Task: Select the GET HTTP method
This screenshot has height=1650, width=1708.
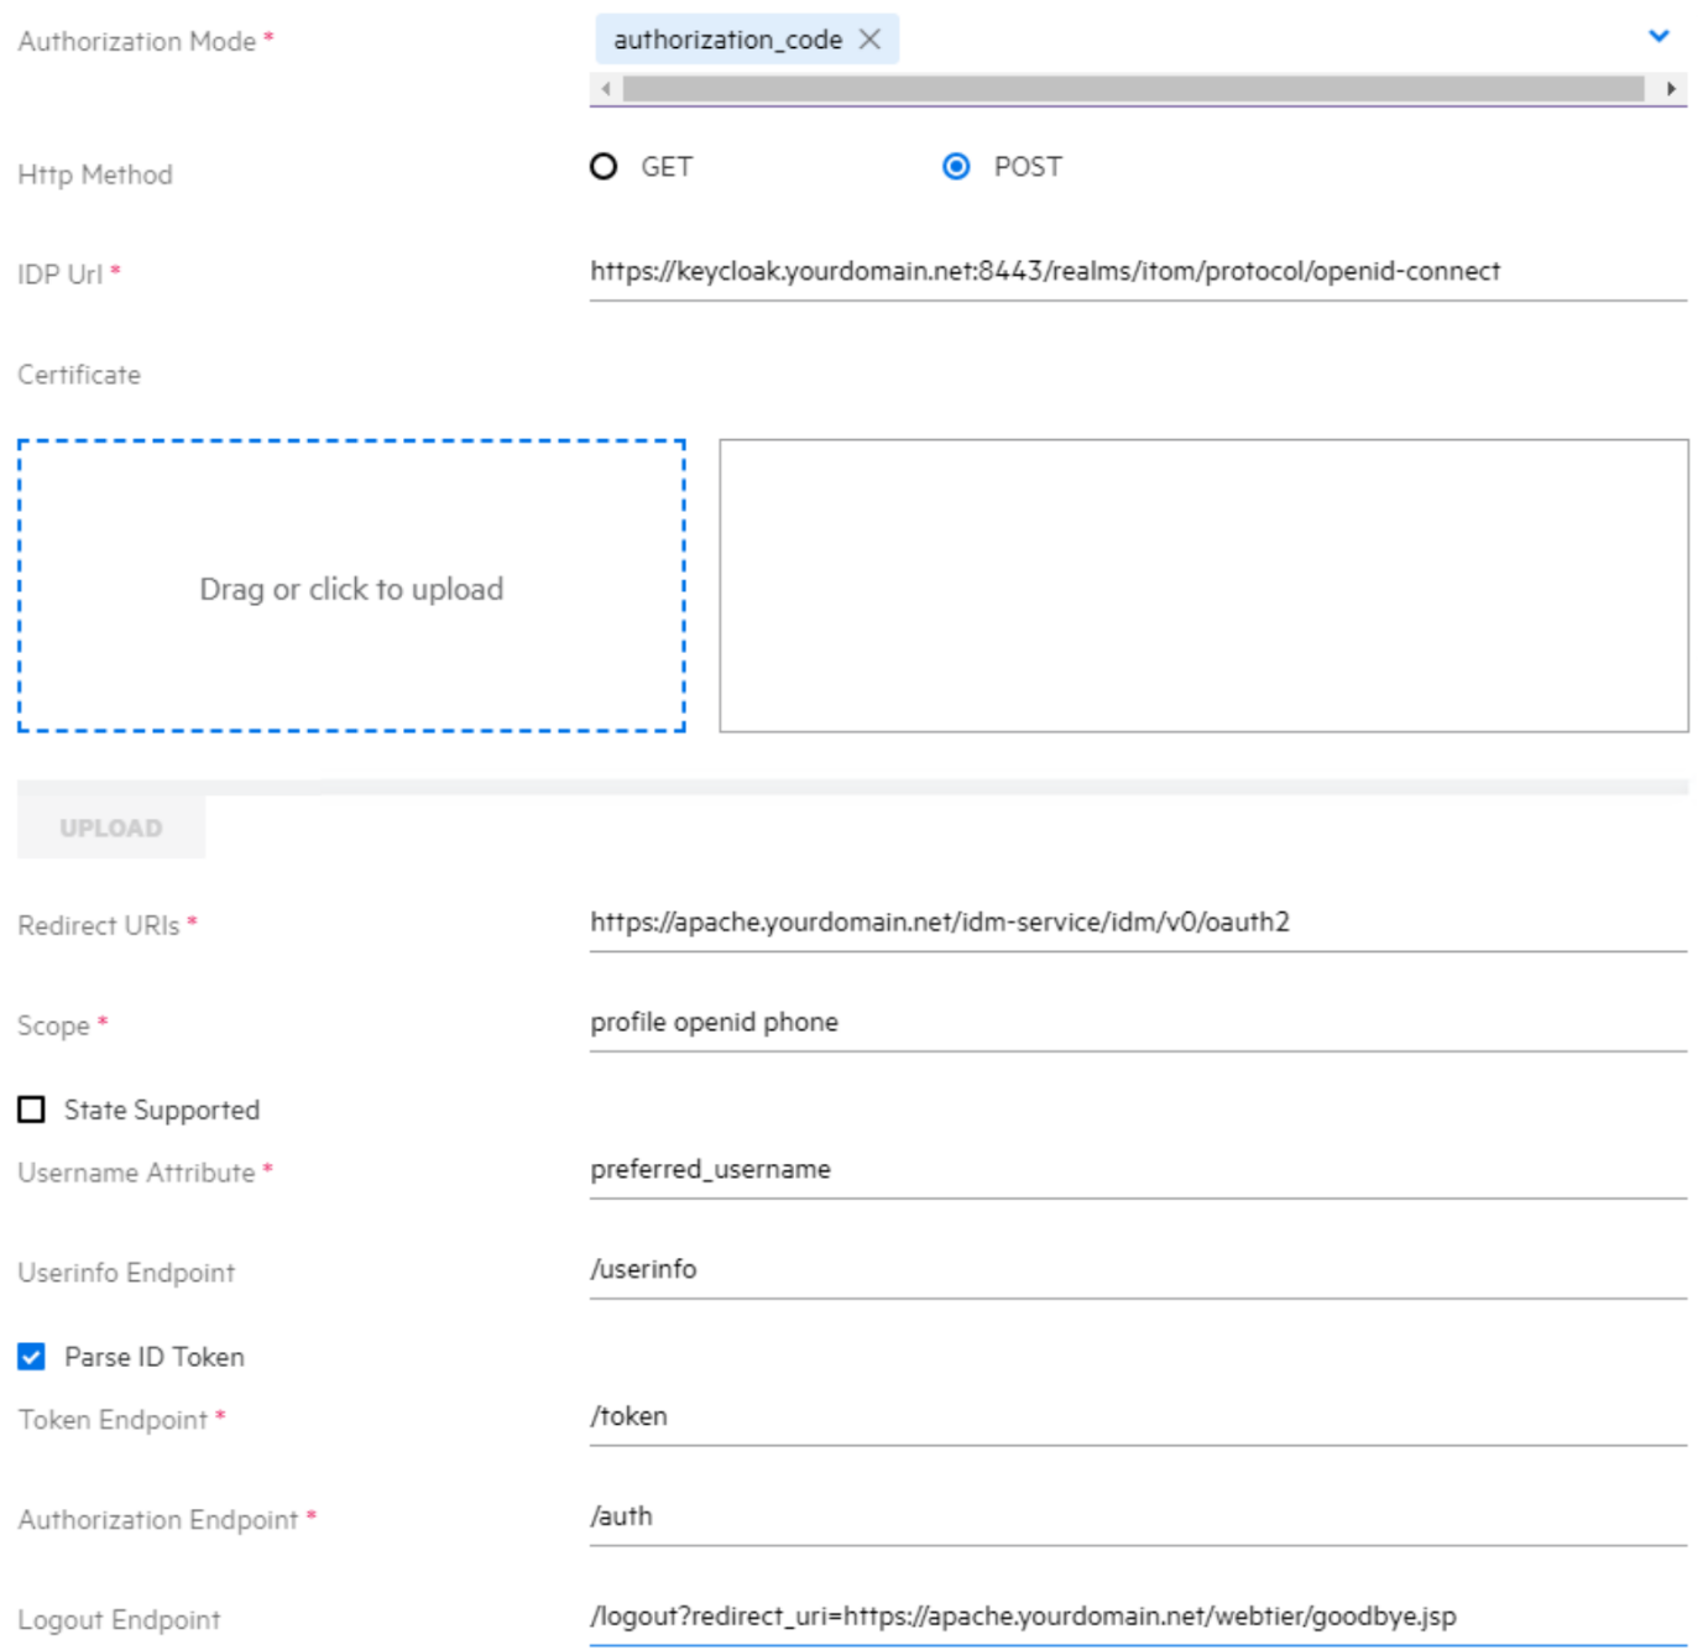Action: pyautogui.click(x=605, y=167)
